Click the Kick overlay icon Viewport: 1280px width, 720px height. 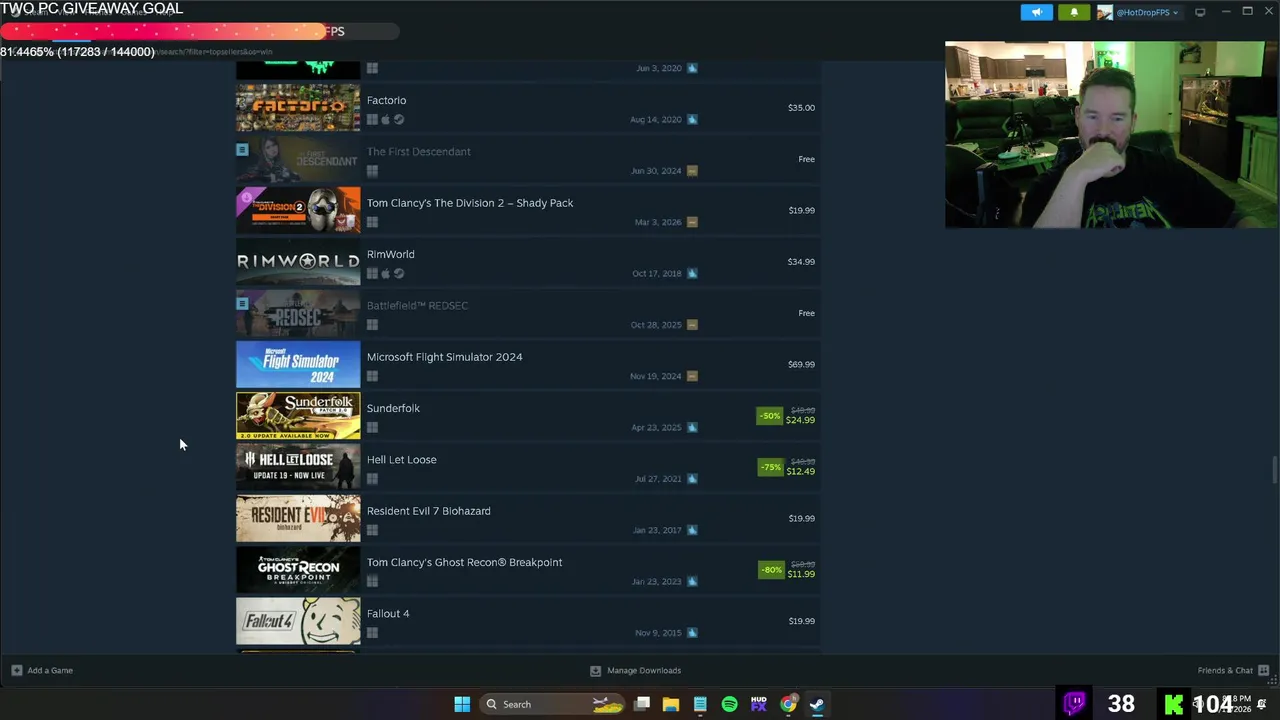[1174, 704]
